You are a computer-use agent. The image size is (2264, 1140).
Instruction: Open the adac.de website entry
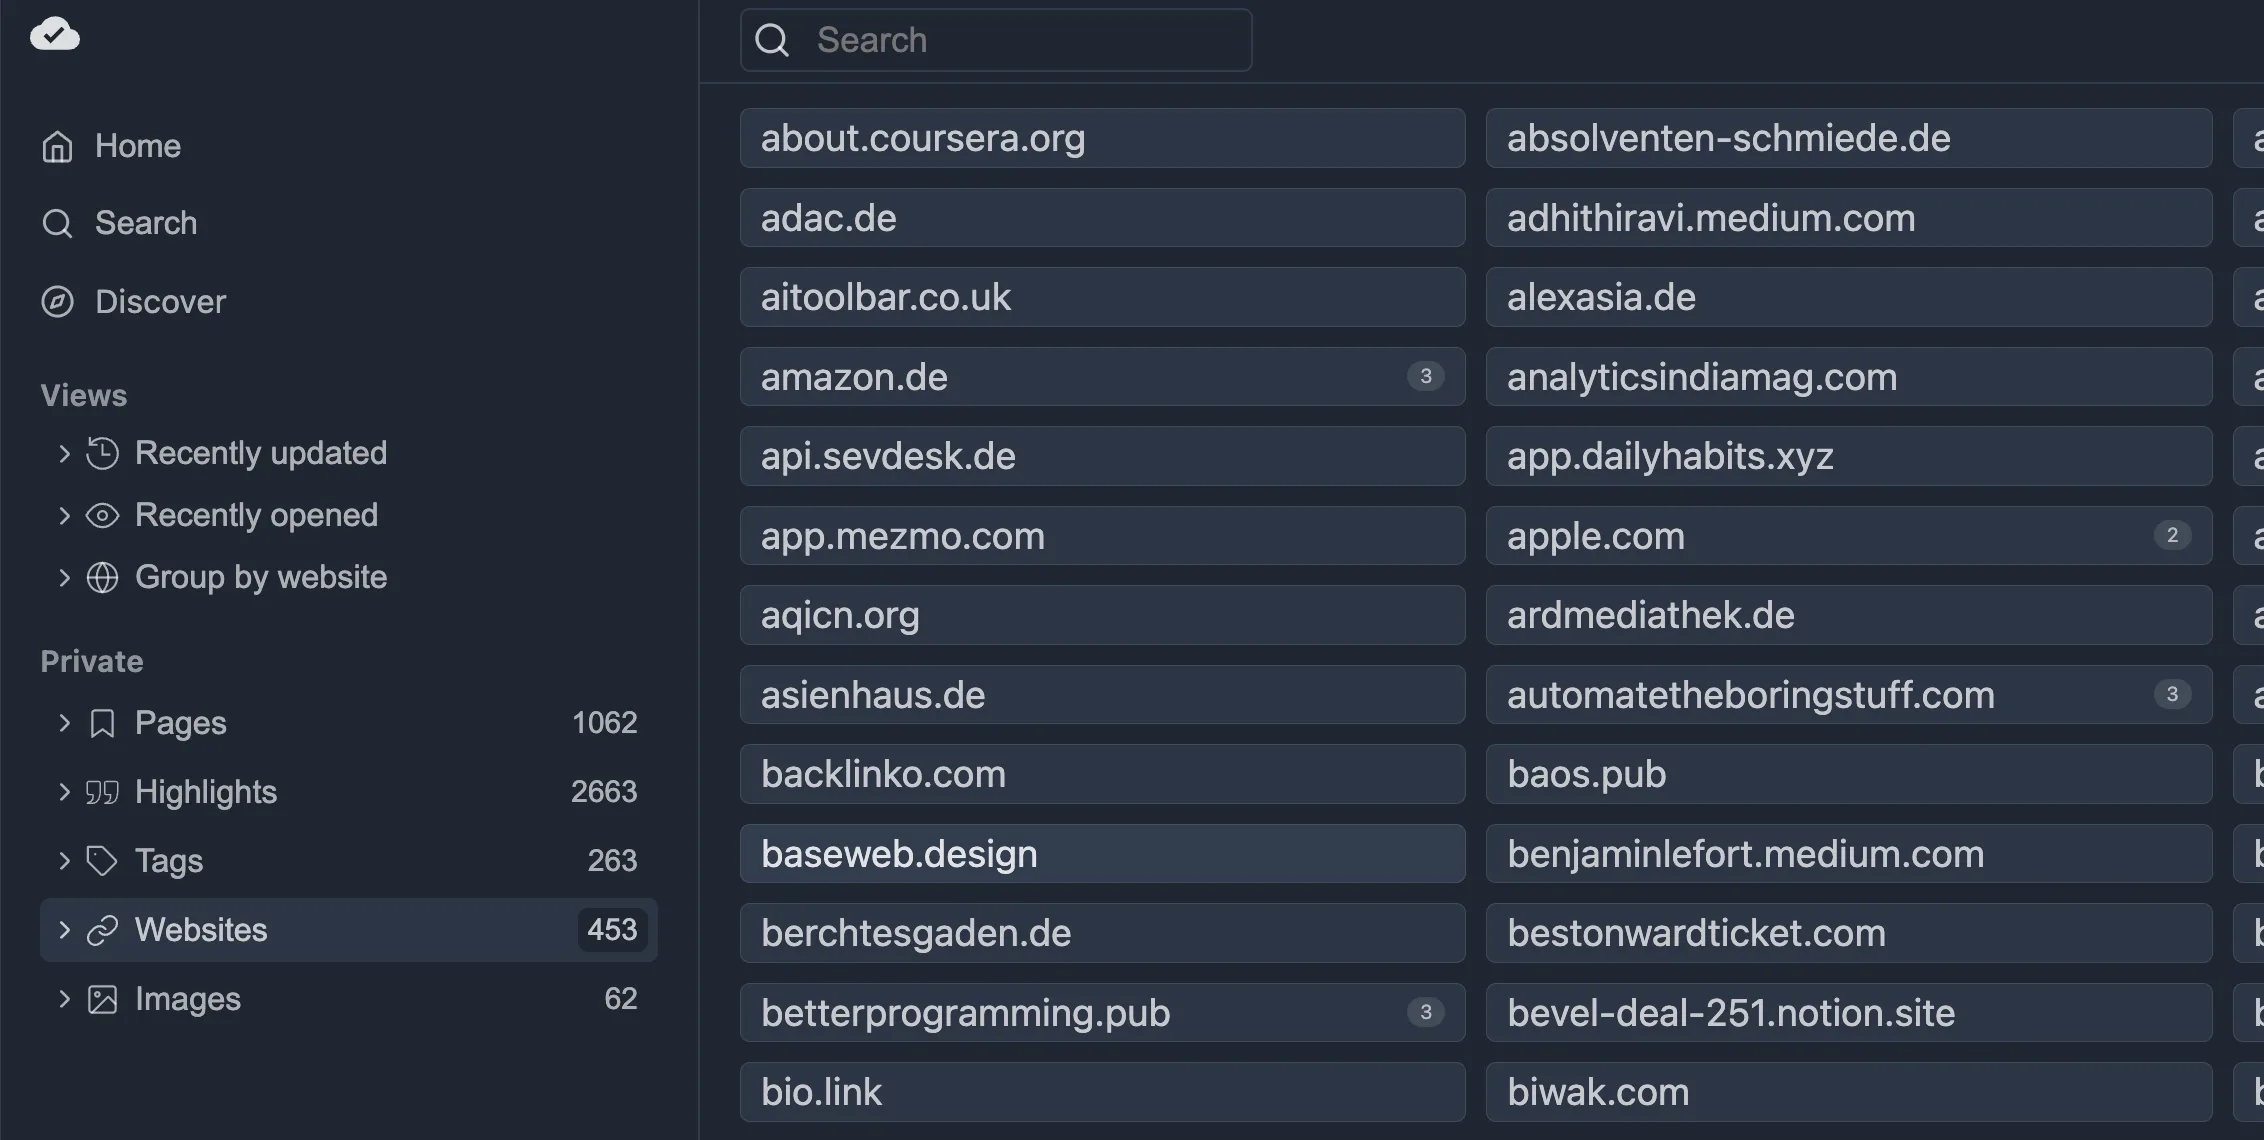pos(1102,218)
